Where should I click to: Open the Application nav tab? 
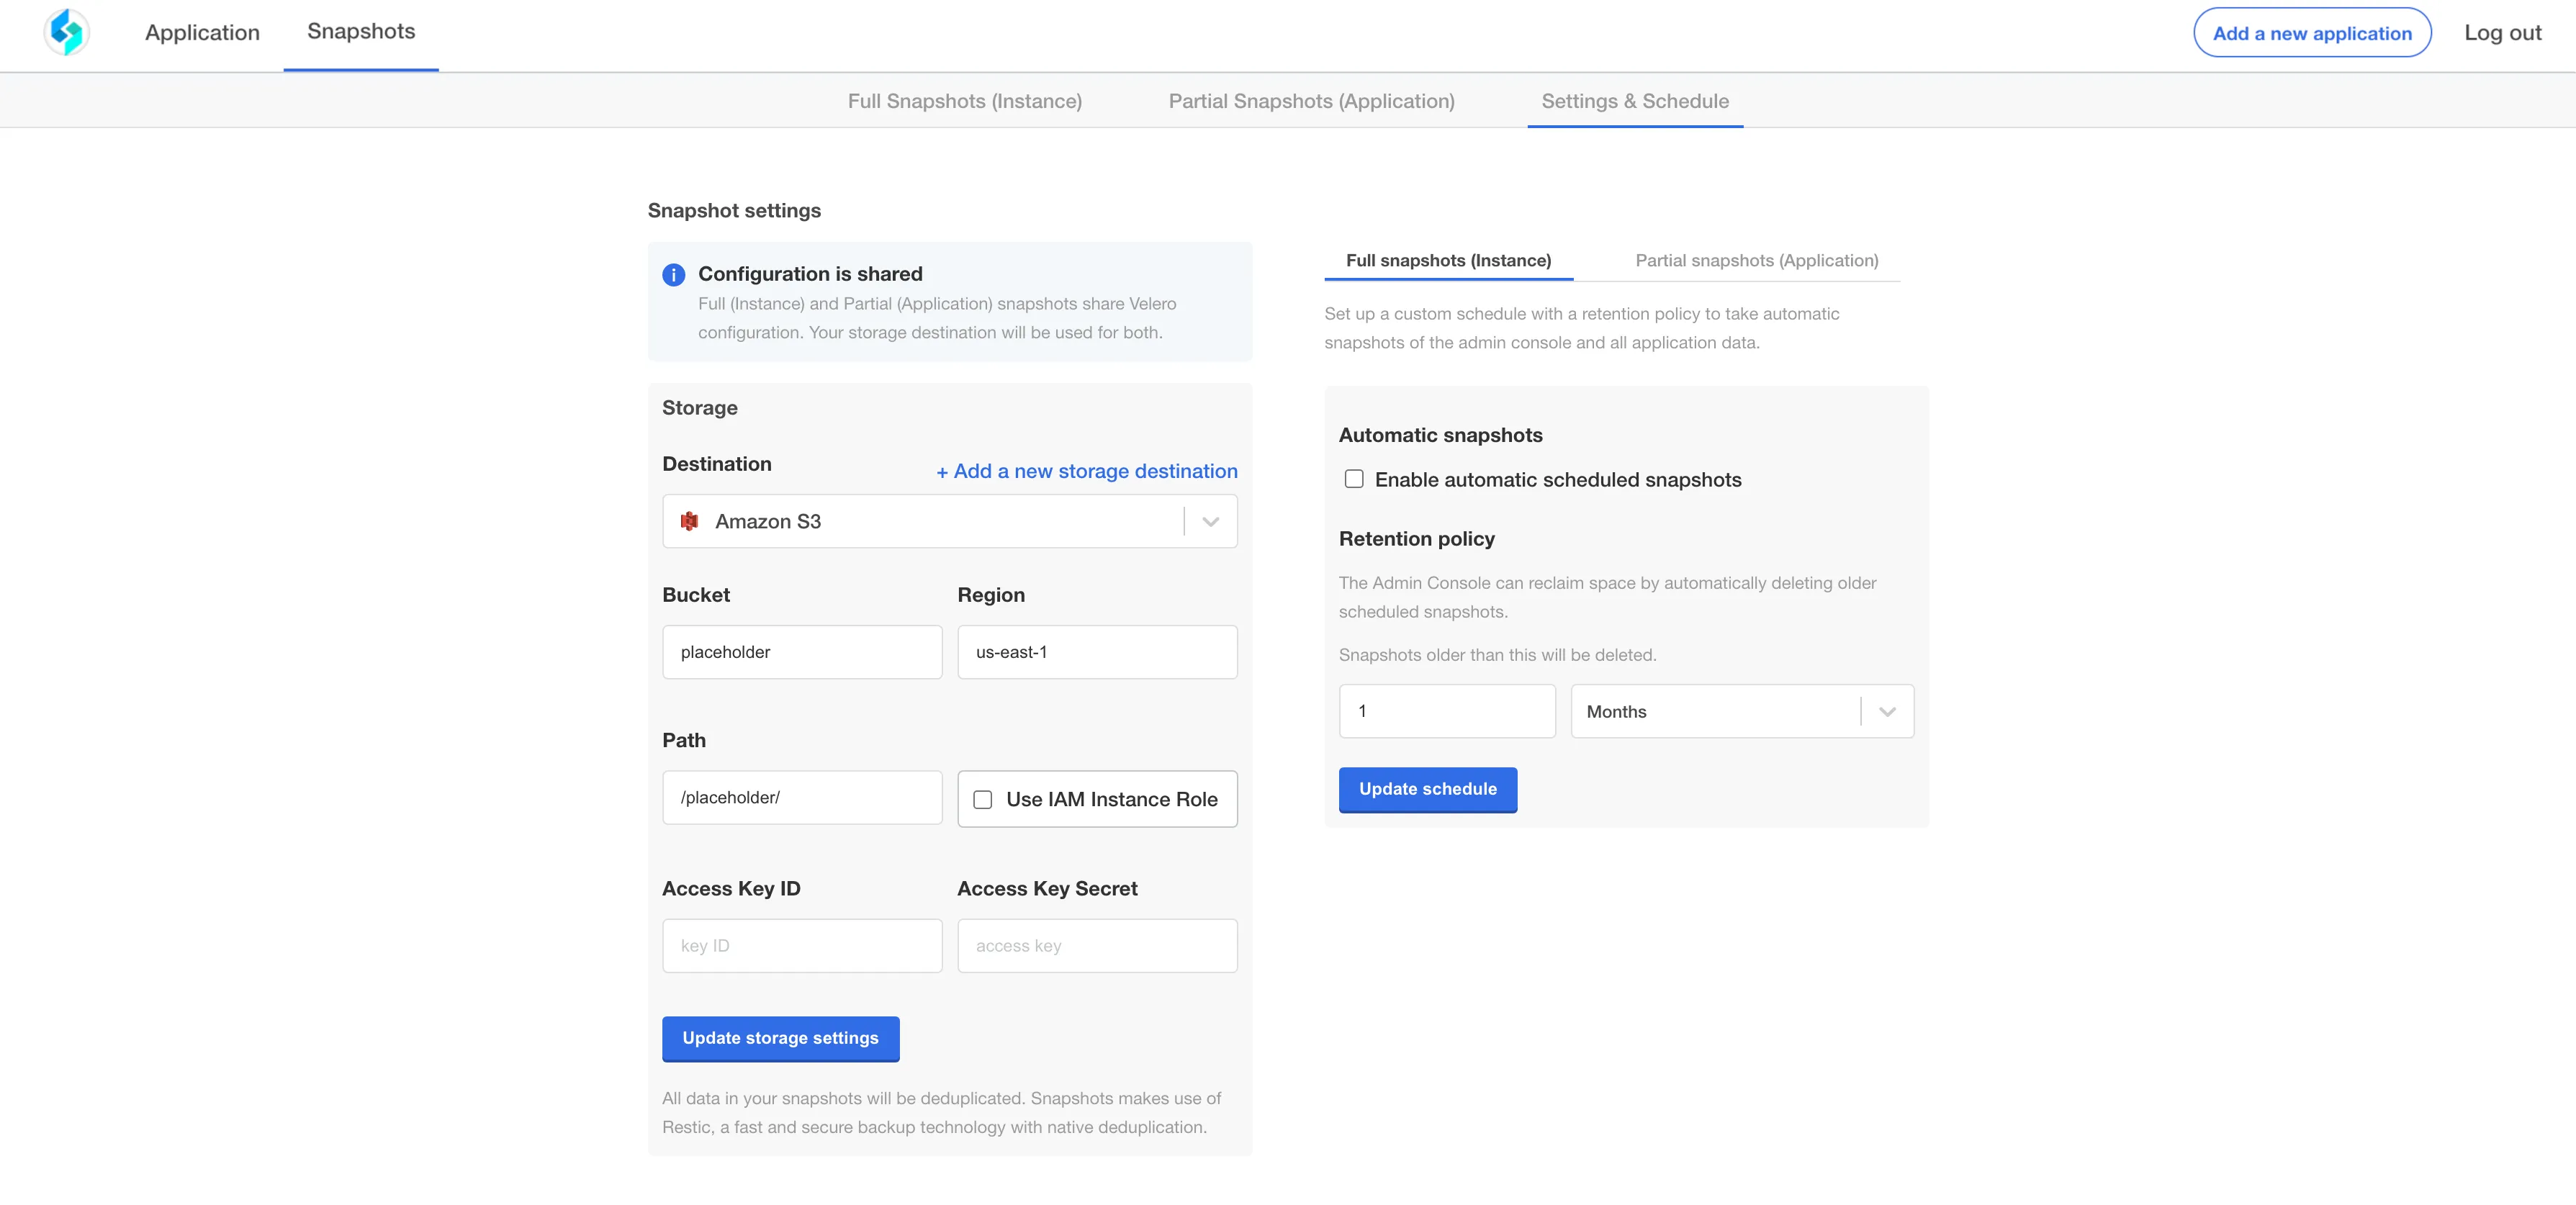(202, 32)
